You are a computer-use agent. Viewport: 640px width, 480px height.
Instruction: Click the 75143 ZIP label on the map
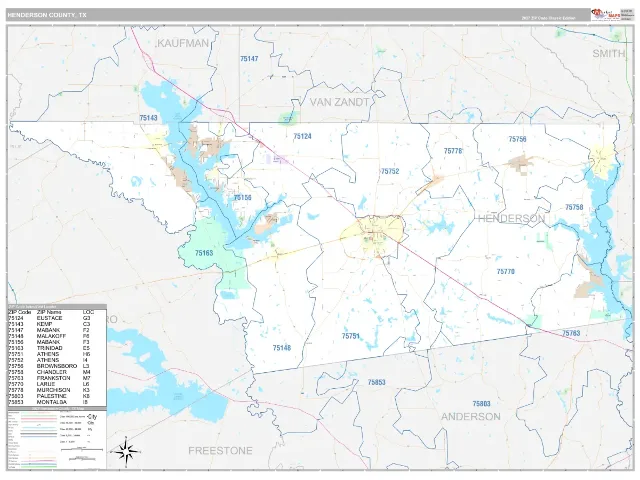pyautogui.click(x=148, y=118)
